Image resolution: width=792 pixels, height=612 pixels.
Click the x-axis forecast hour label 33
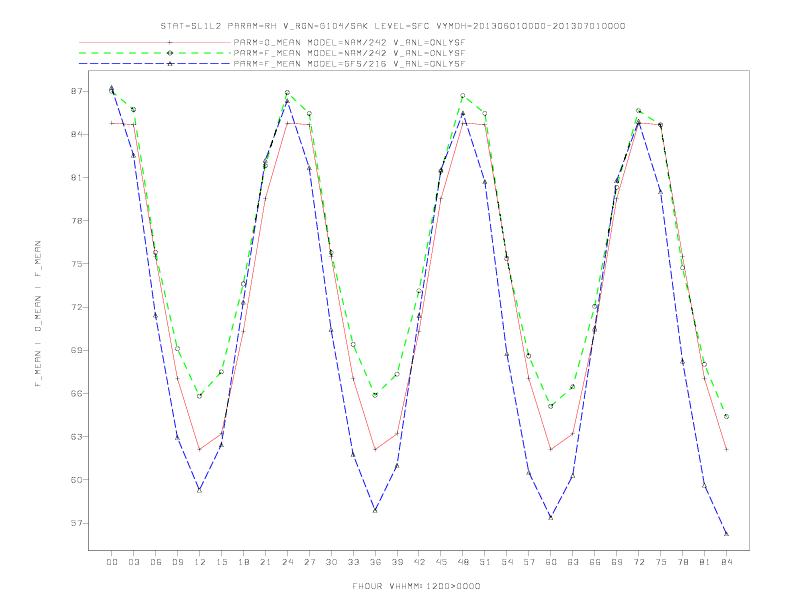point(353,562)
